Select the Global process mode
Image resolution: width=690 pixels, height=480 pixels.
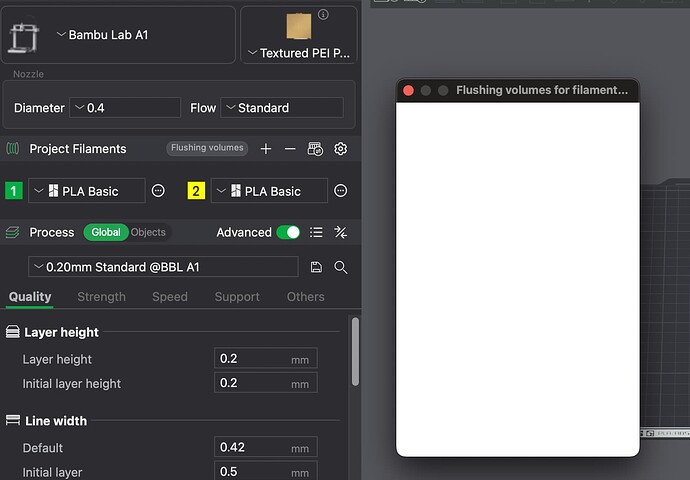(106, 232)
